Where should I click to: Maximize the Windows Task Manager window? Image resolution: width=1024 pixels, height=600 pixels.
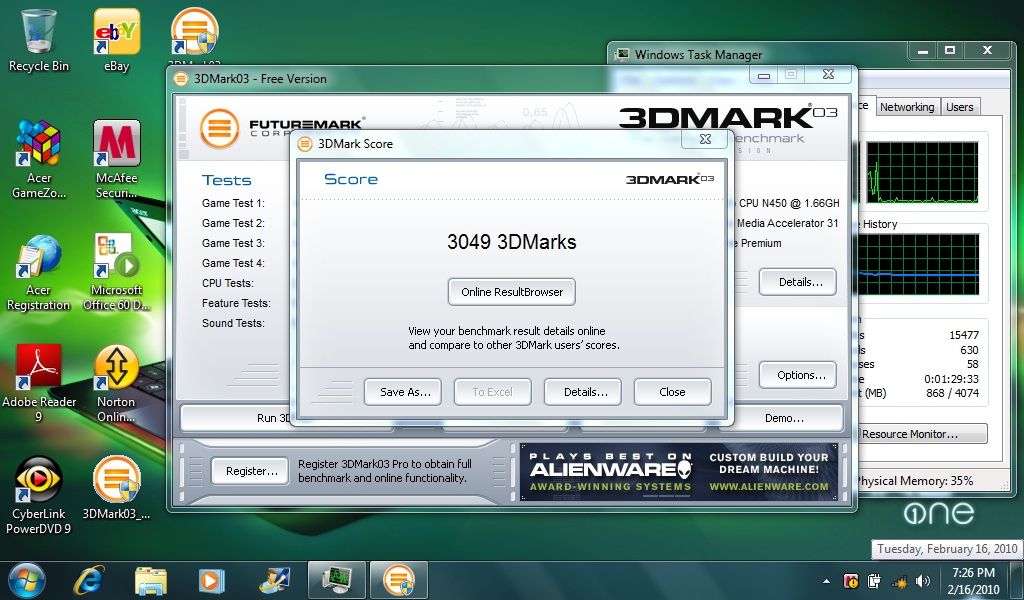(950, 50)
